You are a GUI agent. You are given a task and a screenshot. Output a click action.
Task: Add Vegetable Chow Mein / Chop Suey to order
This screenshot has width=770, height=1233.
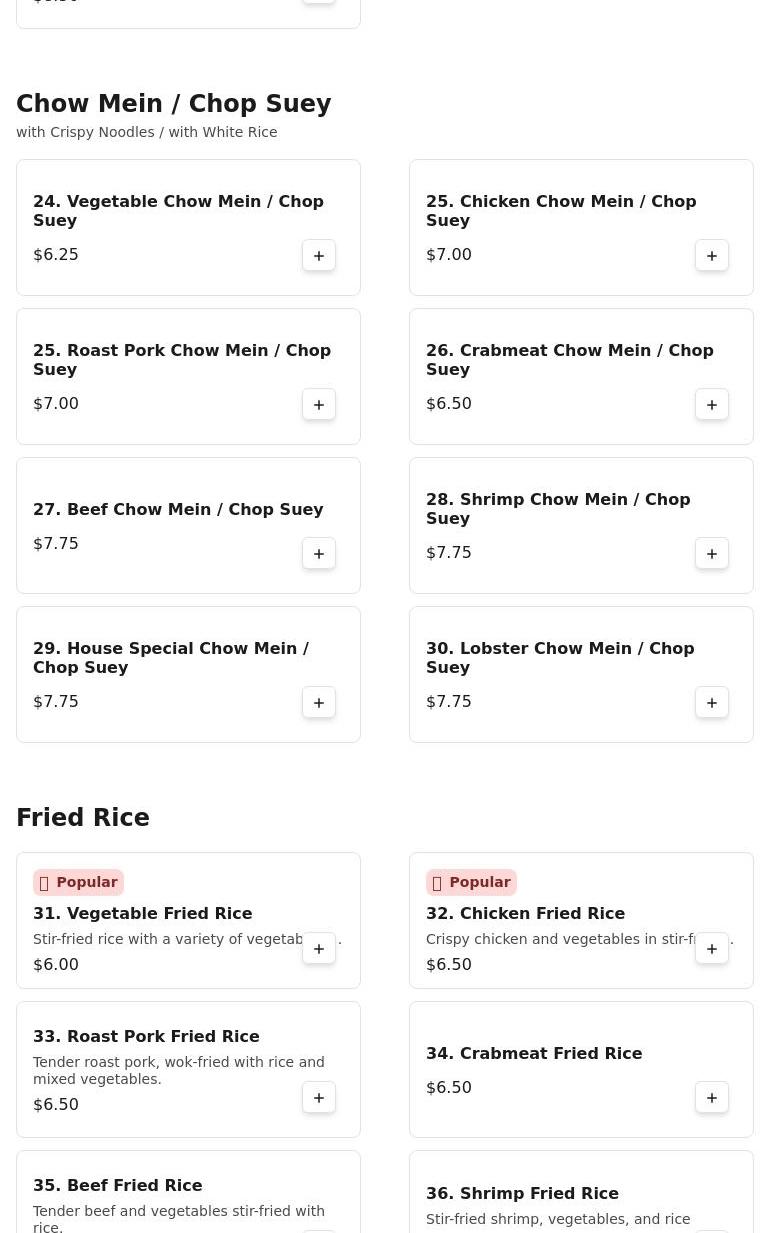click(319, 256)
